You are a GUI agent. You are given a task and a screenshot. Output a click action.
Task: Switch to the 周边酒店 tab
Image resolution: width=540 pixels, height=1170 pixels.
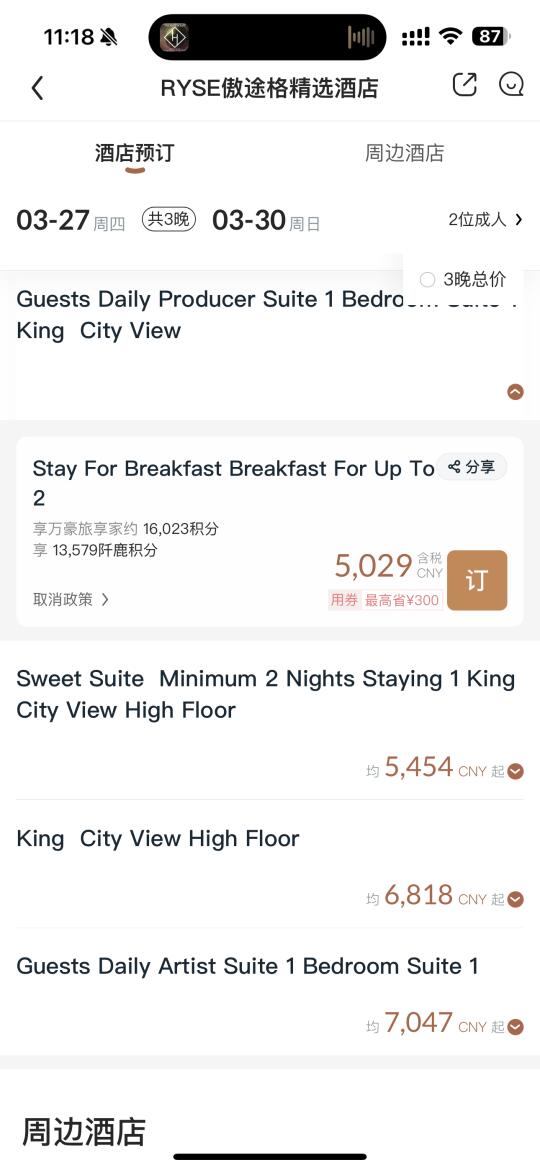click(404, 153)
